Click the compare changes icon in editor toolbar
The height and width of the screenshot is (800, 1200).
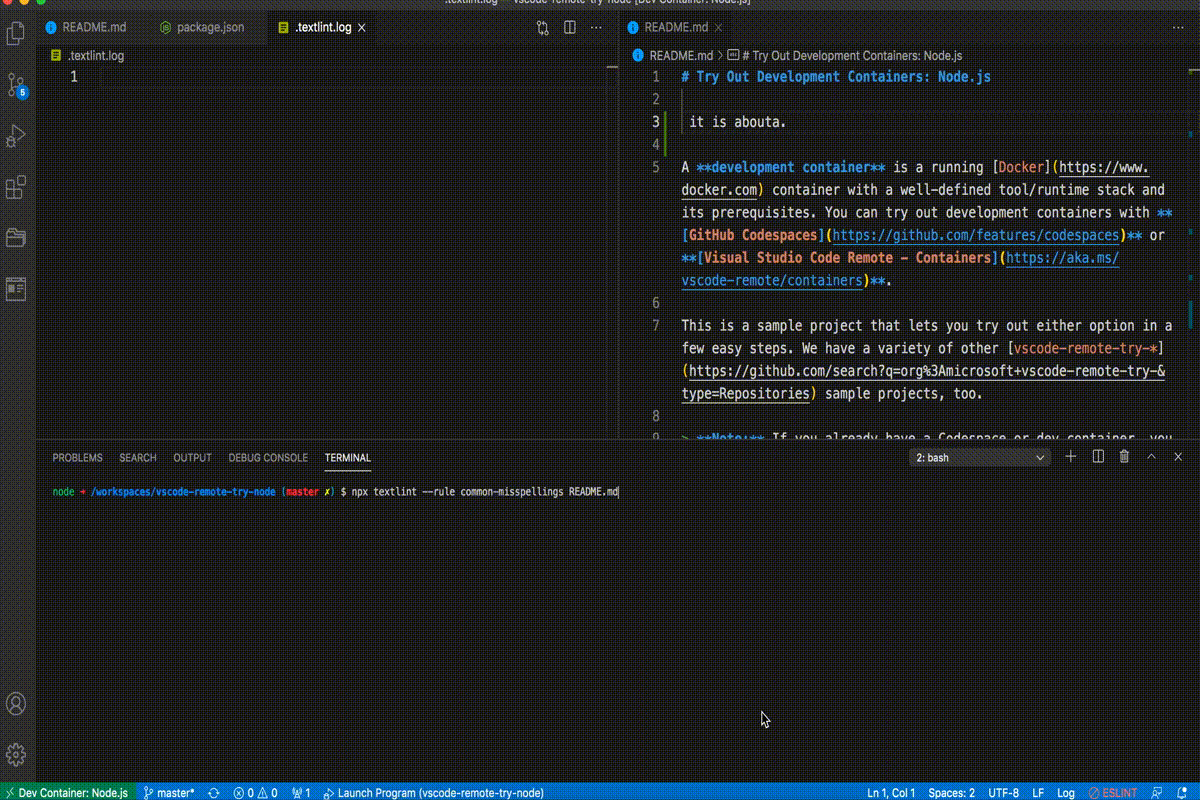pyautogui.click(x=543, y=27)
